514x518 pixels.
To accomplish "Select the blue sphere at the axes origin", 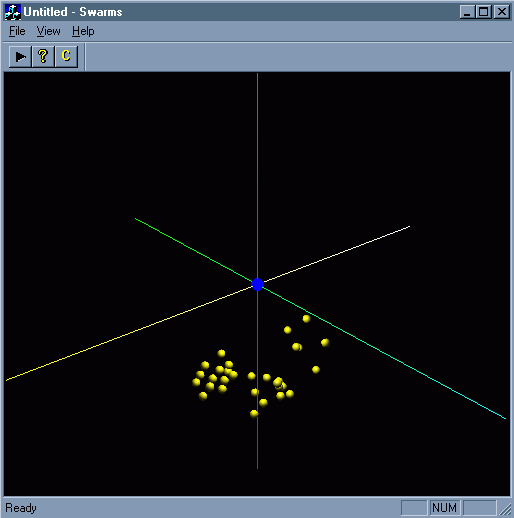I will click(x=257, y=284).
